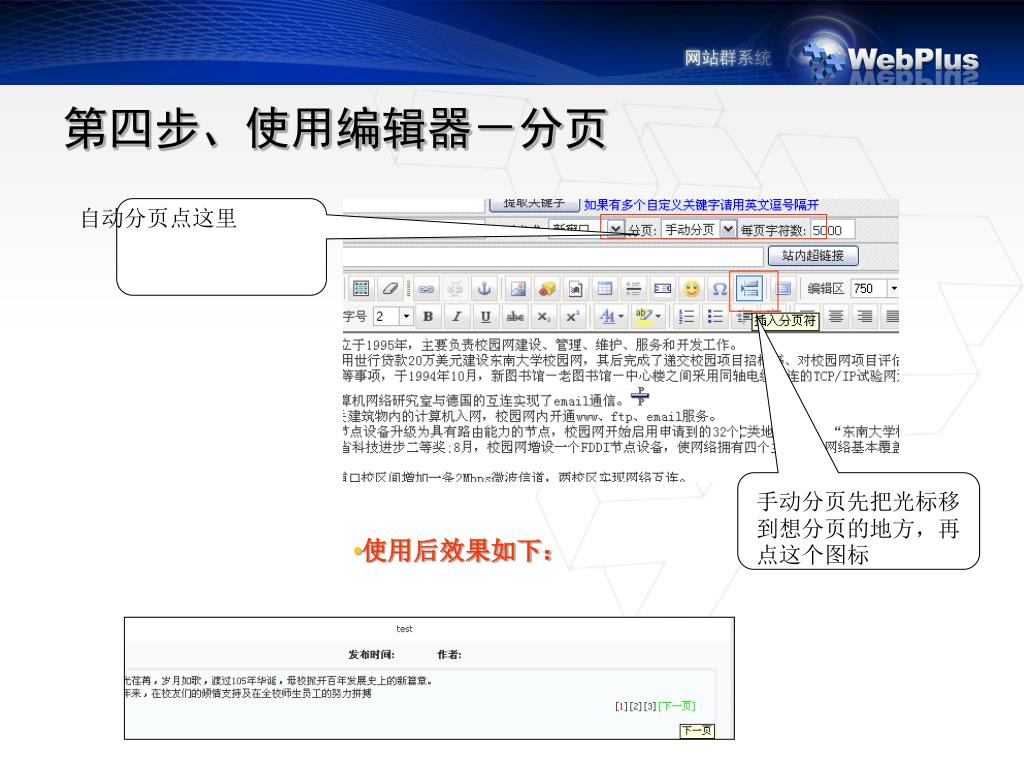Insert a bulleted list
1024x768 pixels.
click(715, 317)
